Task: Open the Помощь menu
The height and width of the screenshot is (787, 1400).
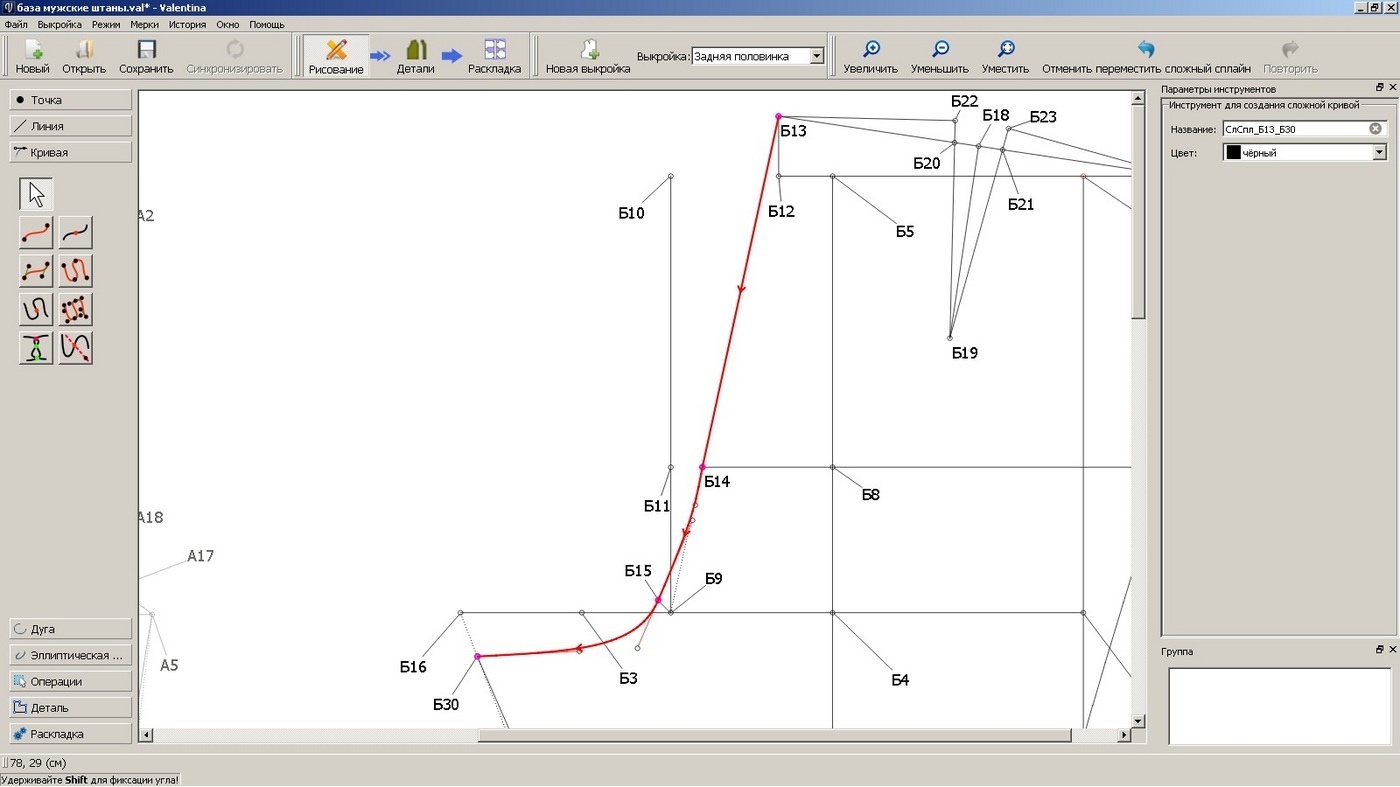Action: (x=266, y=24)
